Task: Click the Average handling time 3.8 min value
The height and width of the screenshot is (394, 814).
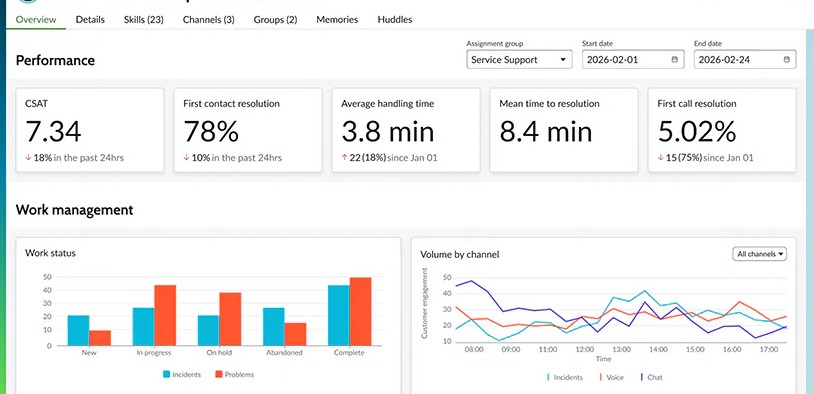Action: click(387, 132)
